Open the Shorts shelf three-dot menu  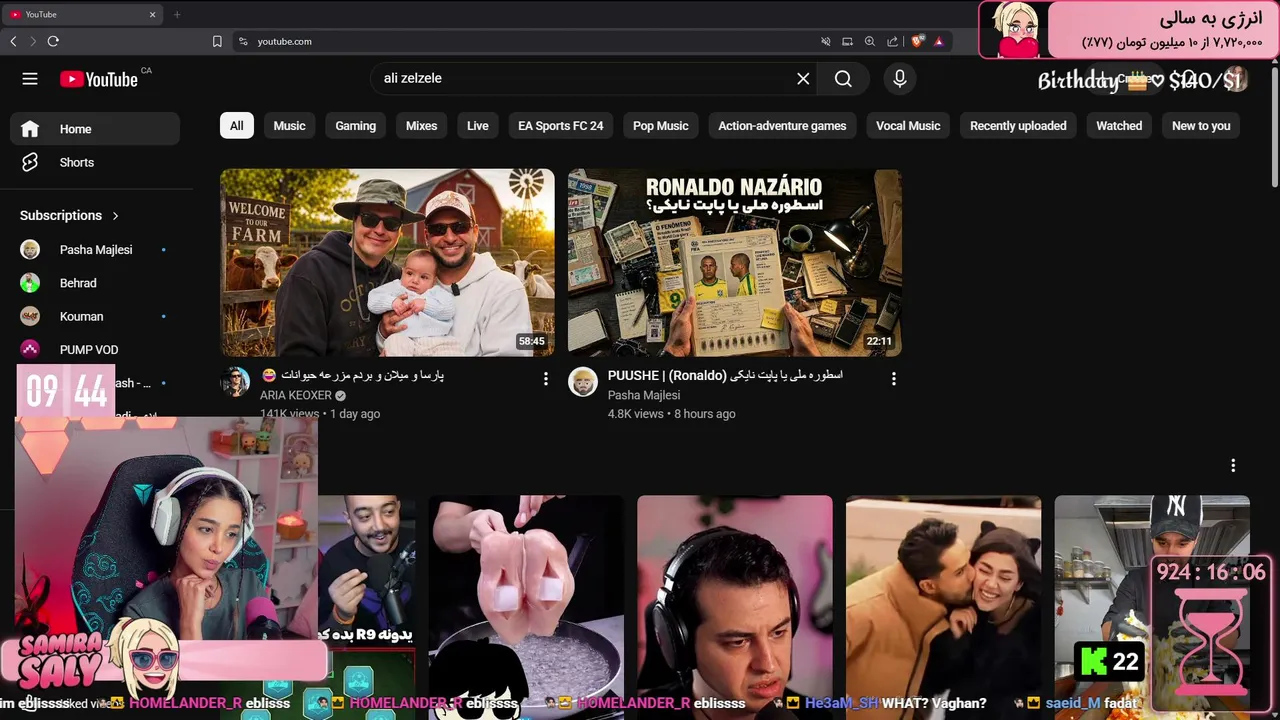tap(1233, 465)
